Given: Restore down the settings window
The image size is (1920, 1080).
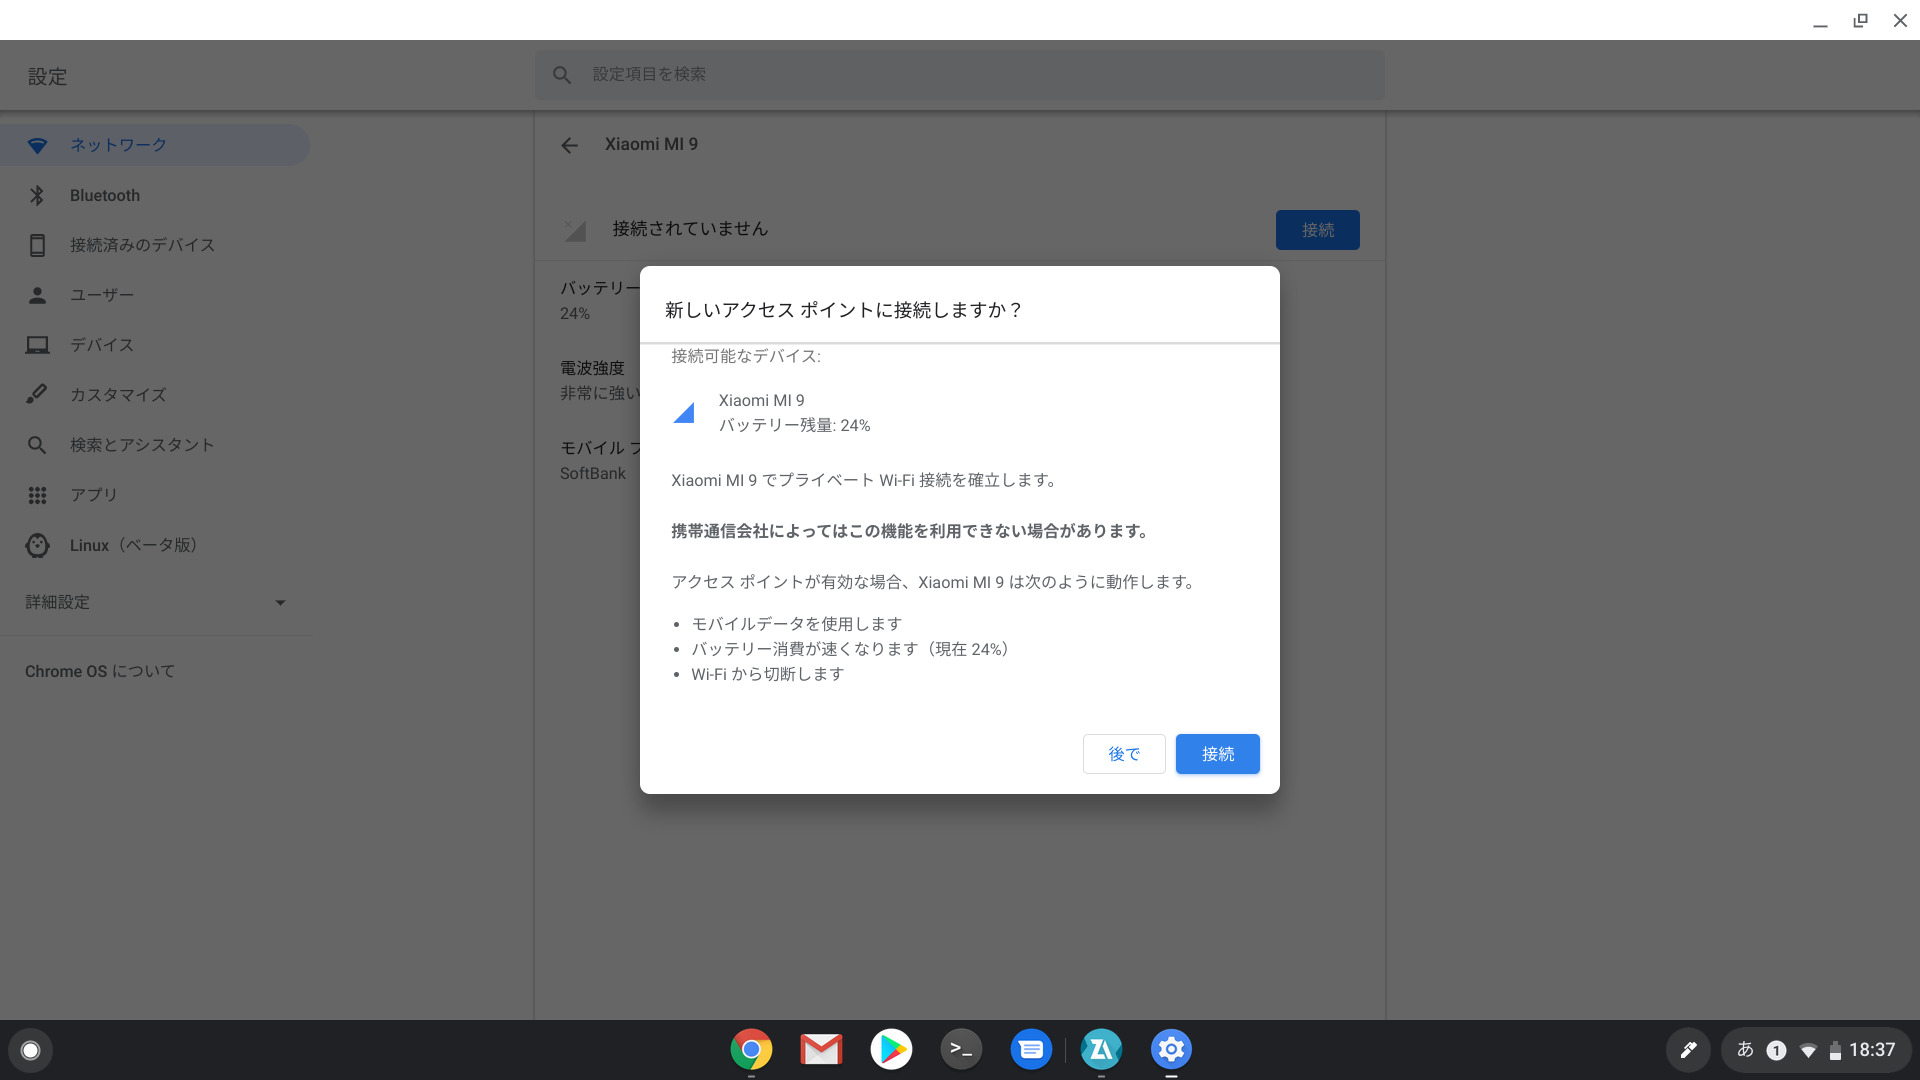Looking at the screenshot, I should pos(1860,21).
